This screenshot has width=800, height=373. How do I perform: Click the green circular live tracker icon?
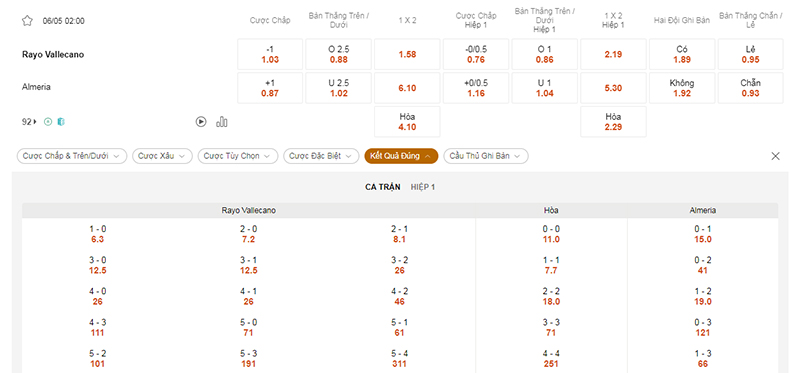(x=48, y=122)
